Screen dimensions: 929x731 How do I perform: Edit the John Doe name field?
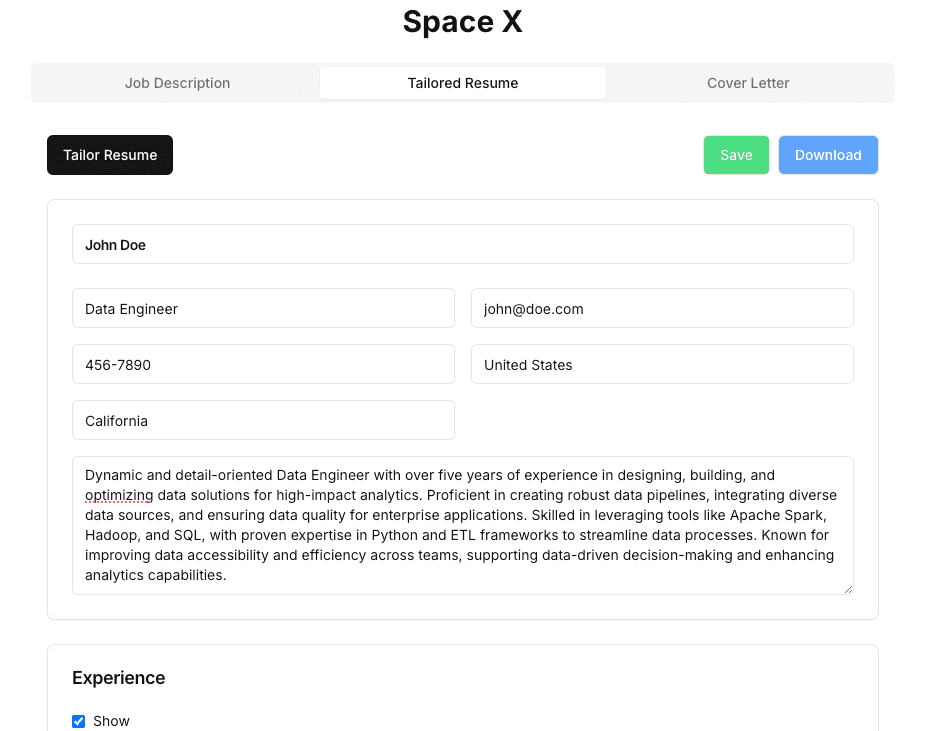click(463, 244)
